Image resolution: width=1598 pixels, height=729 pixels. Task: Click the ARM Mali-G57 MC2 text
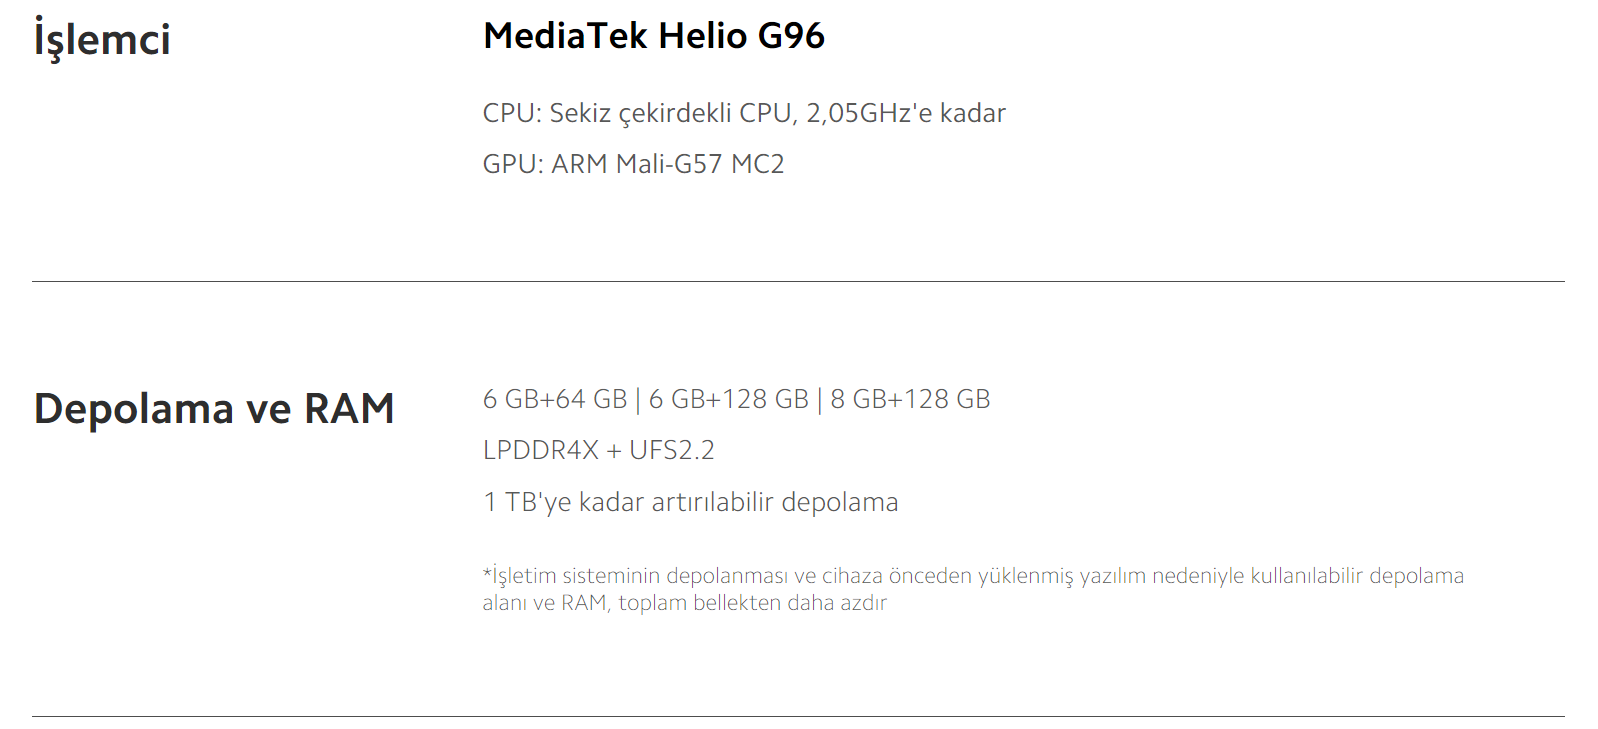click(668, 164)
